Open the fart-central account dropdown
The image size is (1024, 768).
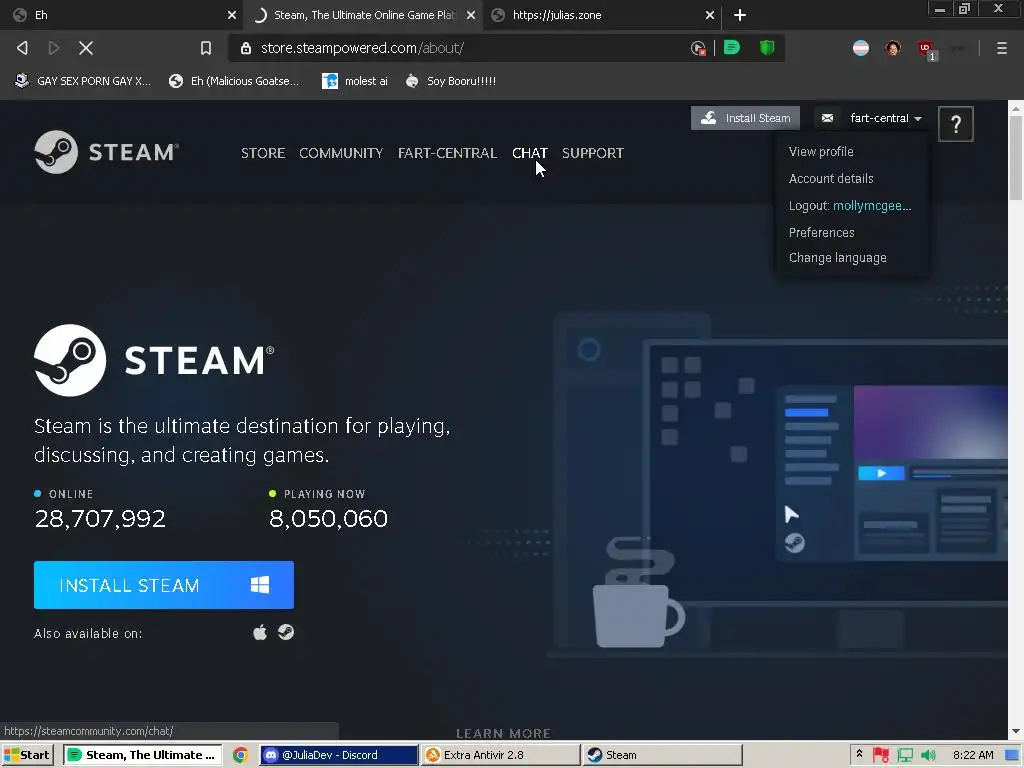coord(886,118)
